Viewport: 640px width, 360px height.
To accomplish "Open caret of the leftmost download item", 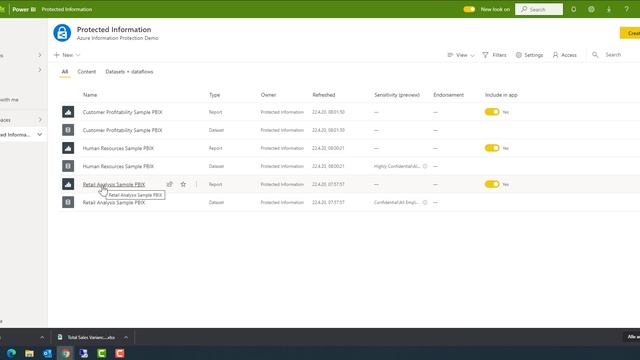I will click(42, 337).
